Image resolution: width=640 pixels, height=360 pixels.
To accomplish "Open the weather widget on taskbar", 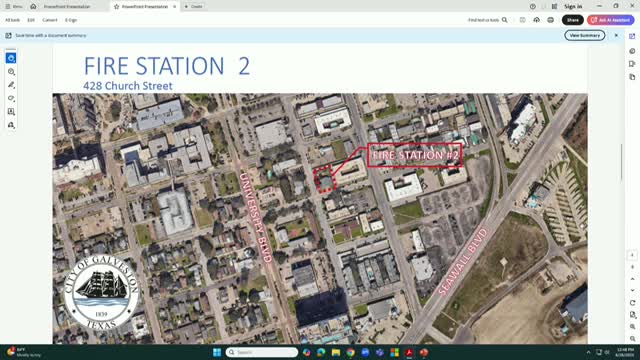I will [23, 352].
